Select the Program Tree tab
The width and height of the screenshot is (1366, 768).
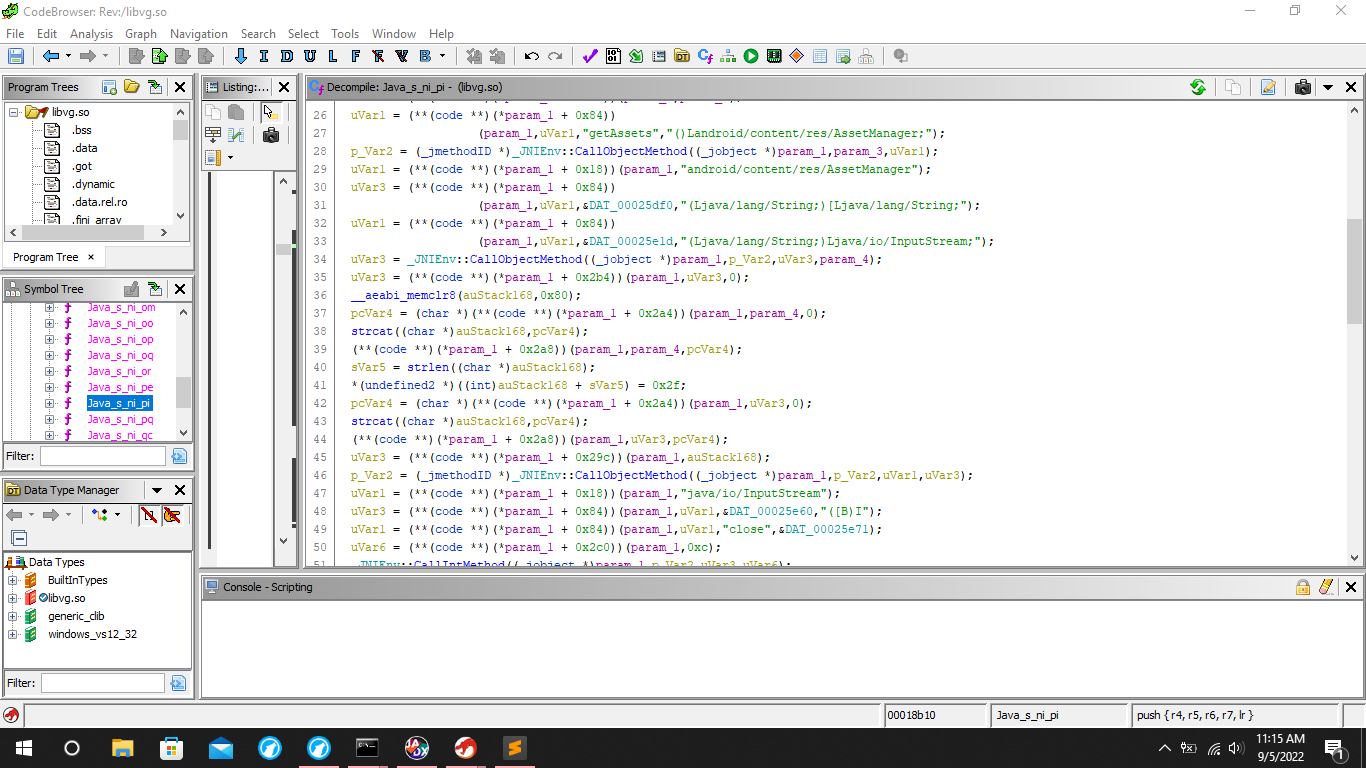(x=45, y=257)
